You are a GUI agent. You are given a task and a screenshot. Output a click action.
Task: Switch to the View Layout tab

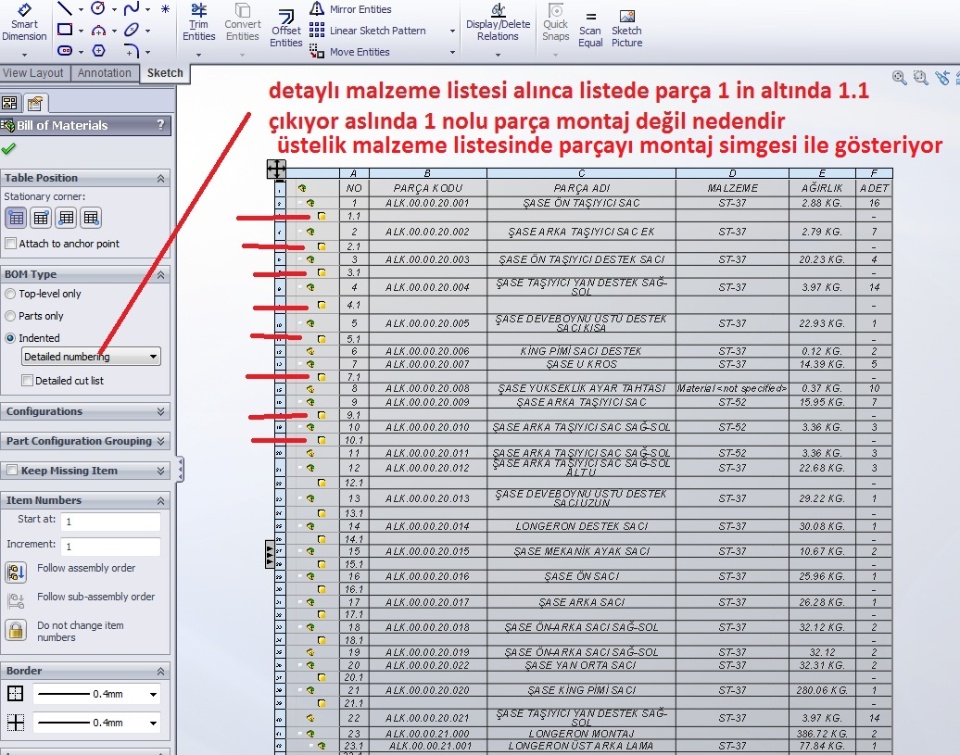(x=33, y=73)
